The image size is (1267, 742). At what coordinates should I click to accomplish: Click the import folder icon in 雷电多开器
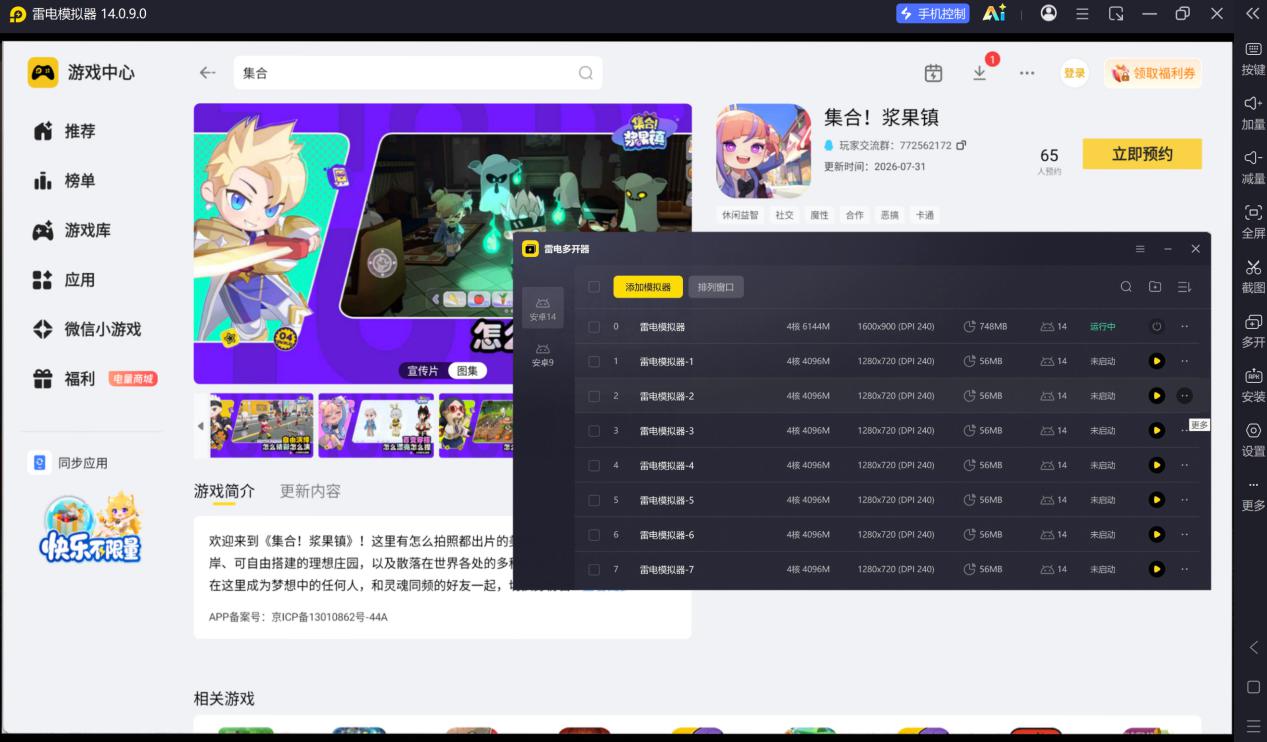pyautogui.click(x=1155, y=287)
